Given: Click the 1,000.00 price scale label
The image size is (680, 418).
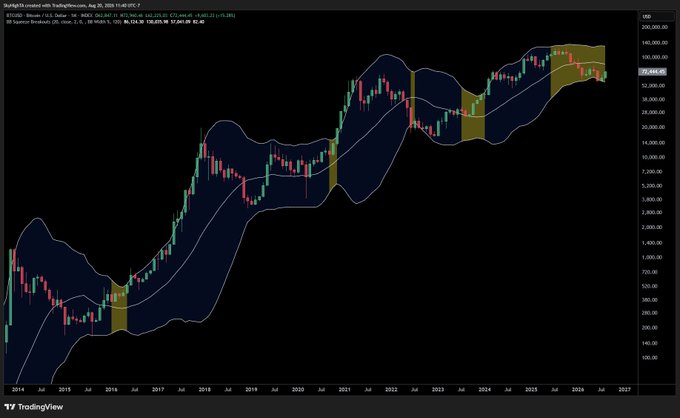Looking at the screenshot, I should (653, 258).
